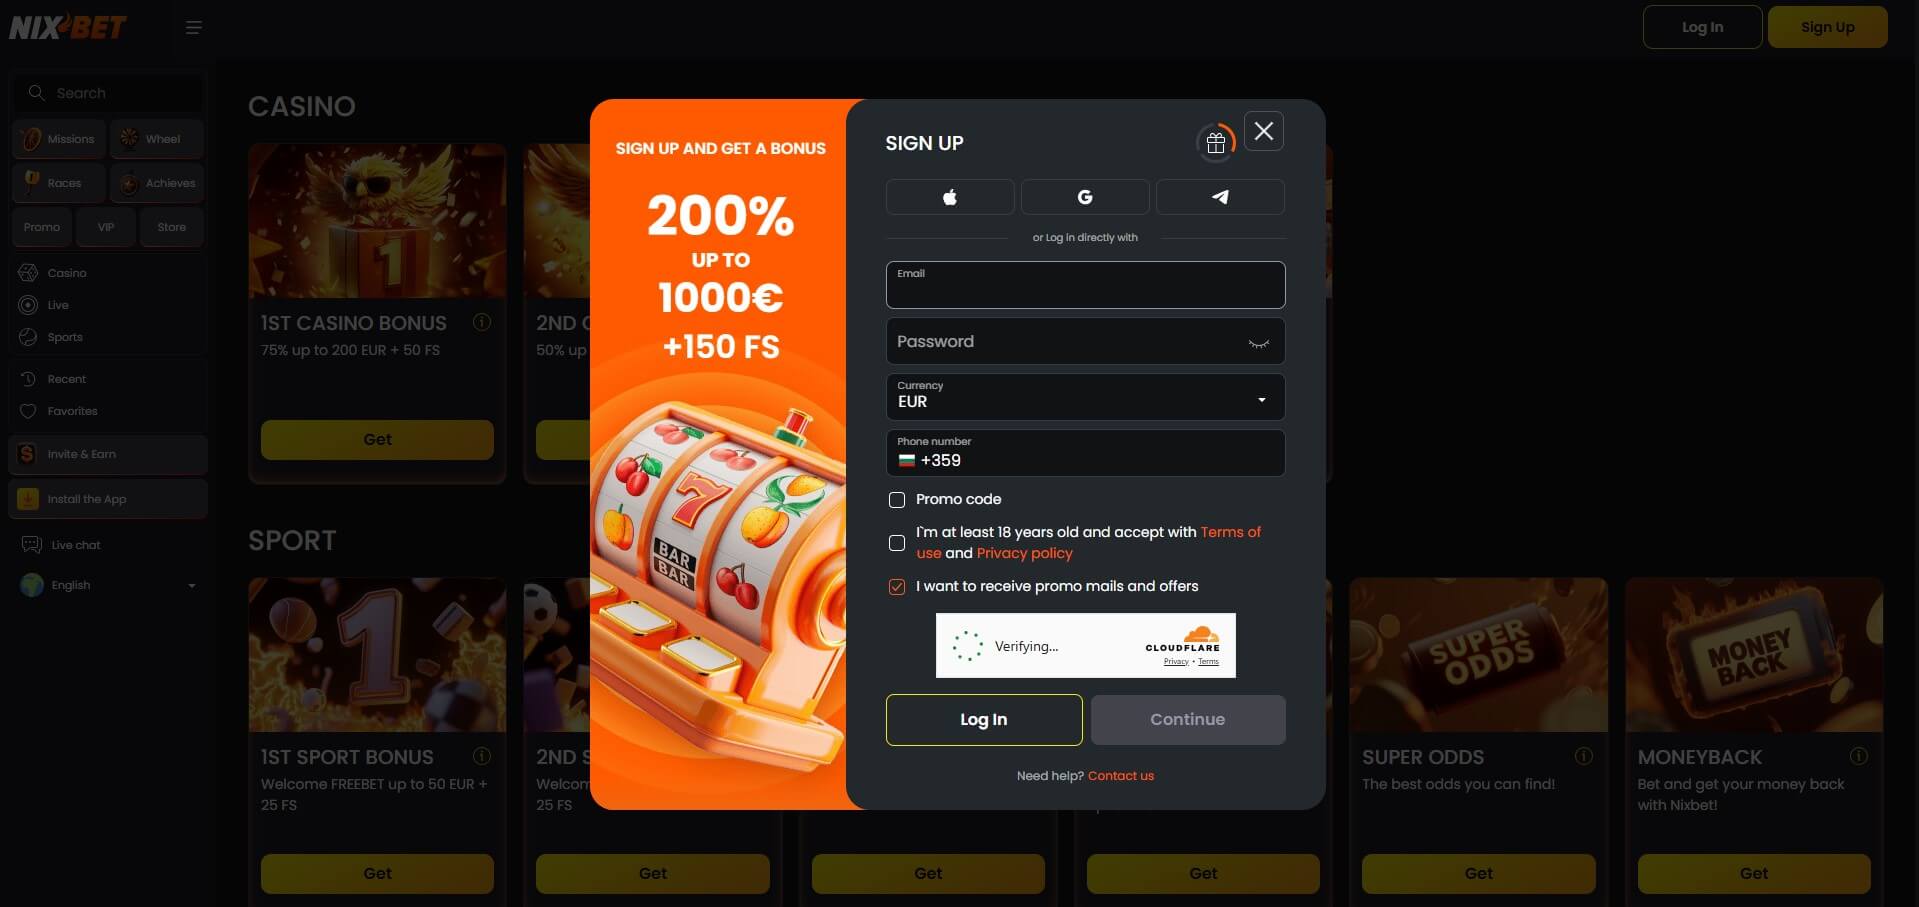Toggle password visibility eye icon
Viewport: 1919px width, 907px height.
pyautogui.click(x=1258, y=343)
